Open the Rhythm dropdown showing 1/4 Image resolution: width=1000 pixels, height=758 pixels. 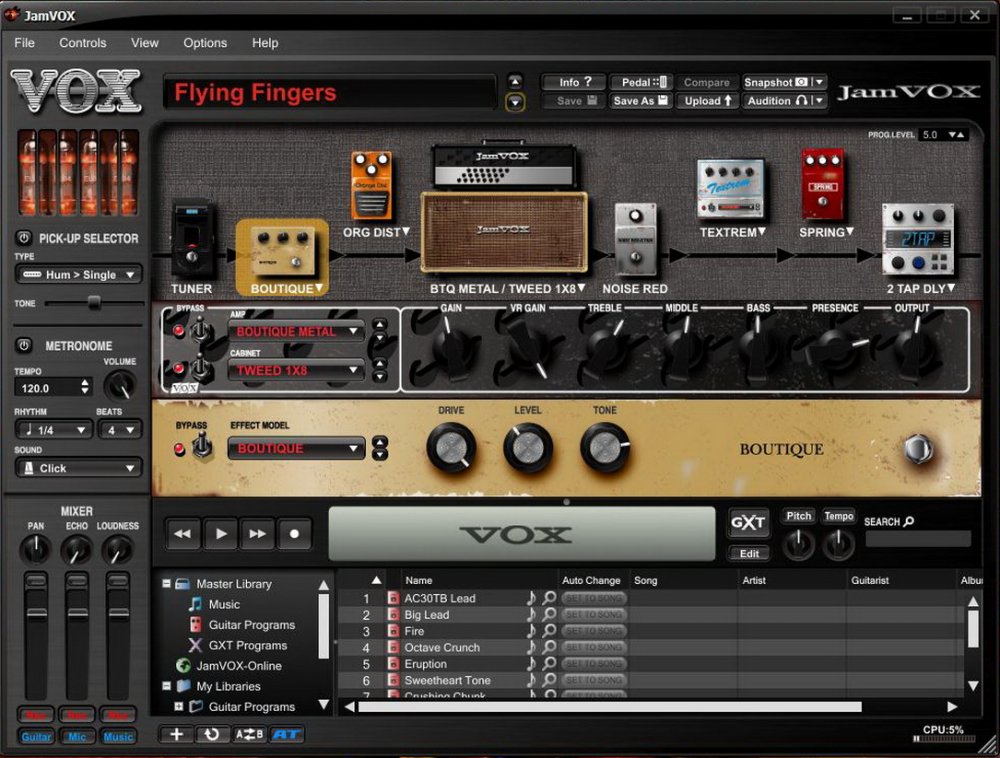coord(53,430)
